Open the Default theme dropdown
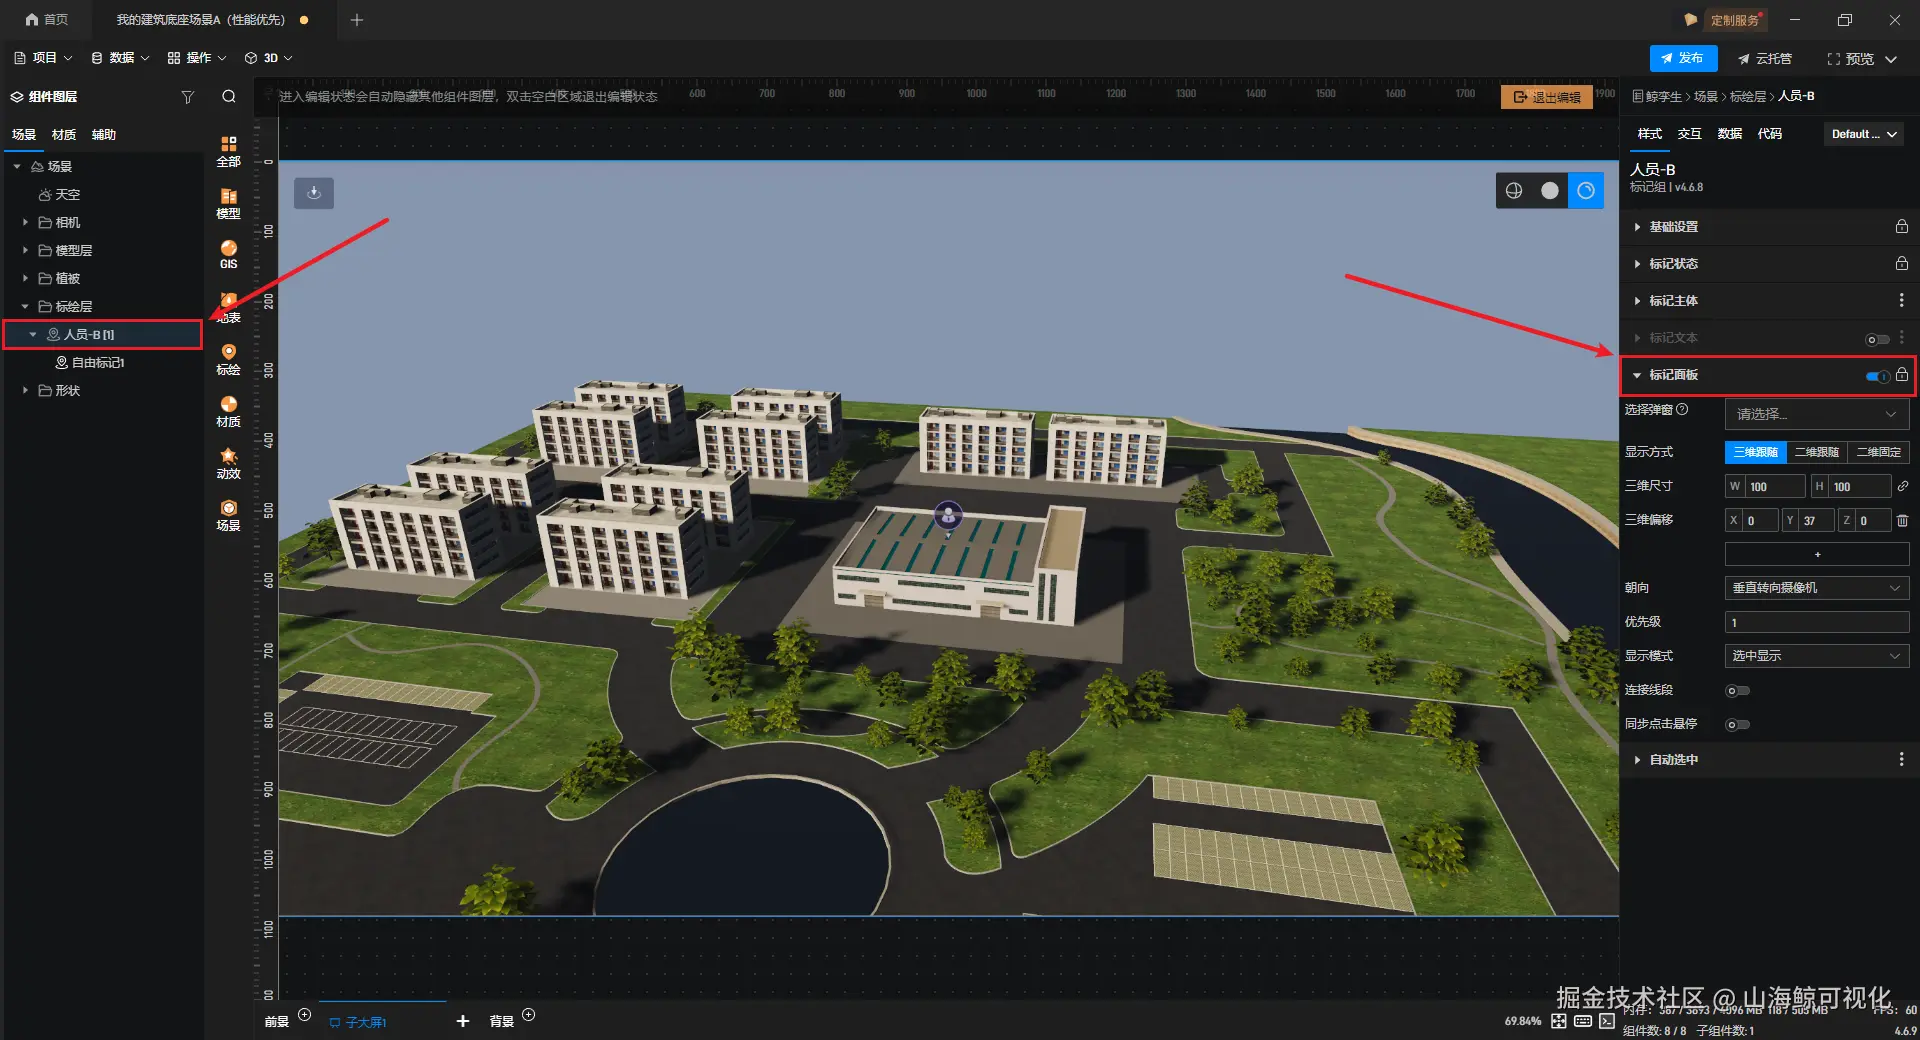The image size is (1920, 1040). pos(1865,134)
